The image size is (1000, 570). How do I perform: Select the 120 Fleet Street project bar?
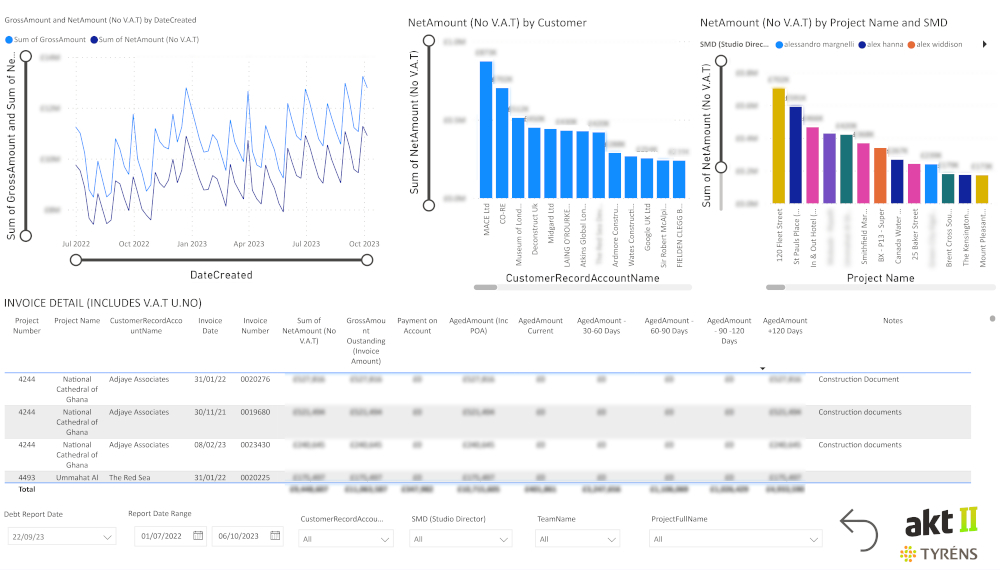pyautogui.click(x=779, y=144)
